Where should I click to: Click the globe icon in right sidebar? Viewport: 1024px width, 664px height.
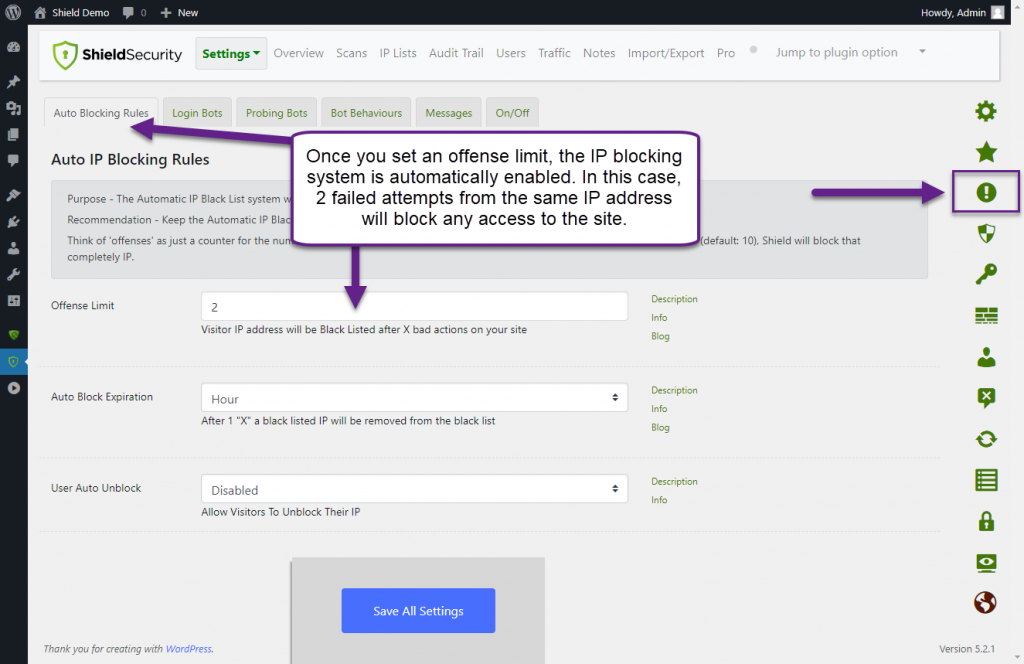[985, 603]
